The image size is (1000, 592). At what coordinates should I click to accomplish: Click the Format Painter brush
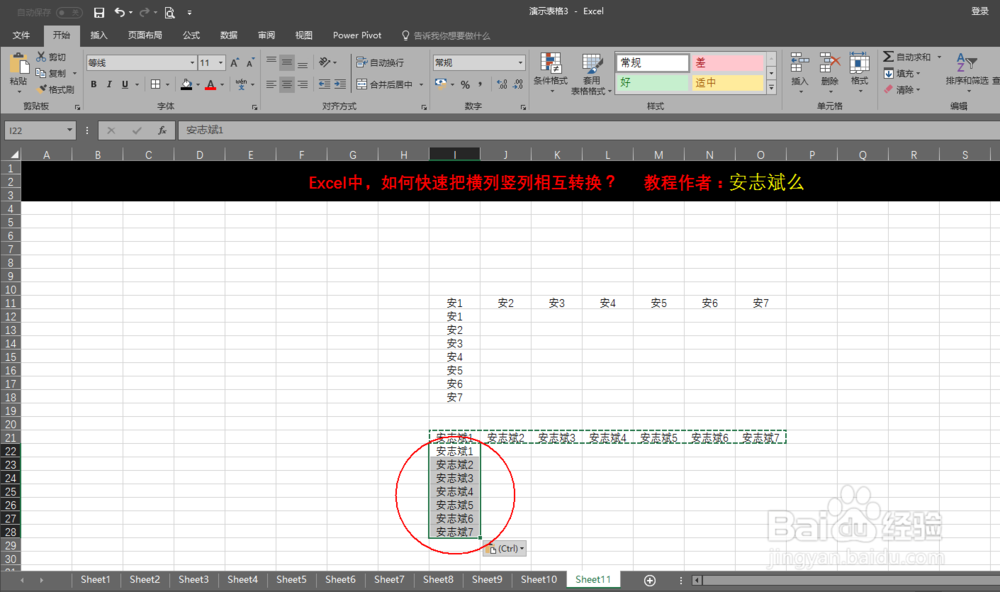click(x=42, y=89)
